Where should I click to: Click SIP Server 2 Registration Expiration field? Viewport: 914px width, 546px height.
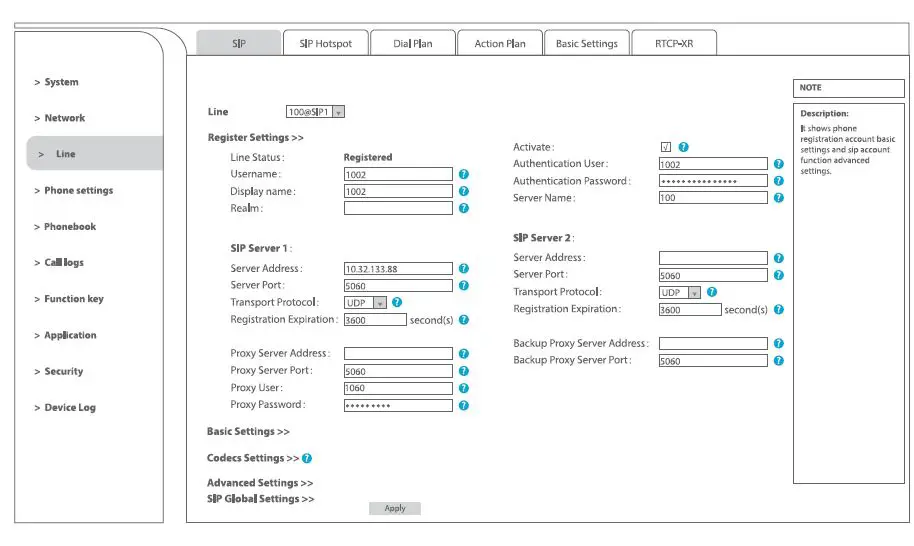(690, 309)
